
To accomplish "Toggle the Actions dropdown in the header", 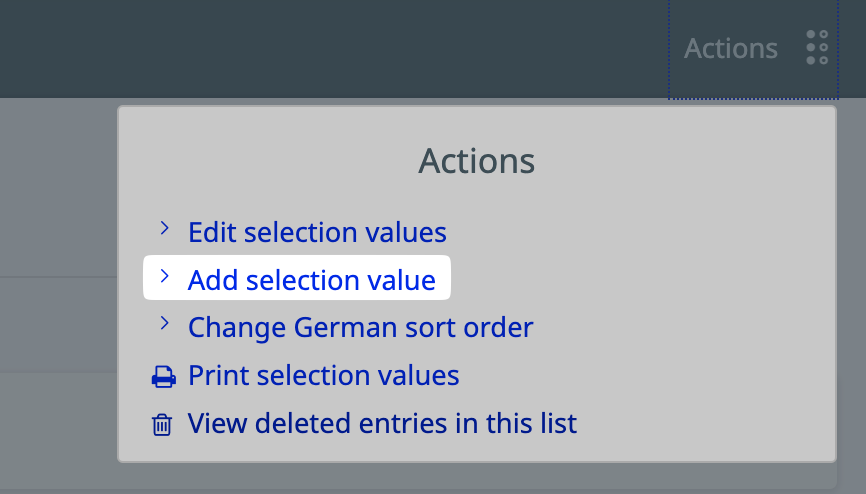I will [731, 48].
